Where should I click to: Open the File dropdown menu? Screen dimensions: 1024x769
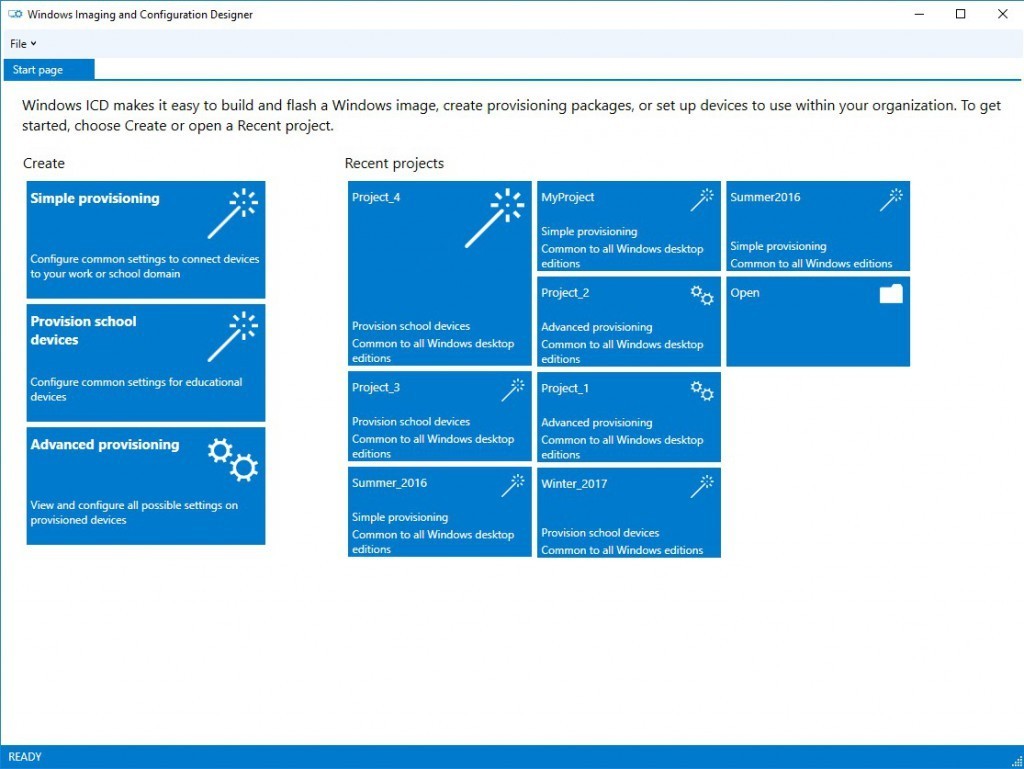(23, 44)
